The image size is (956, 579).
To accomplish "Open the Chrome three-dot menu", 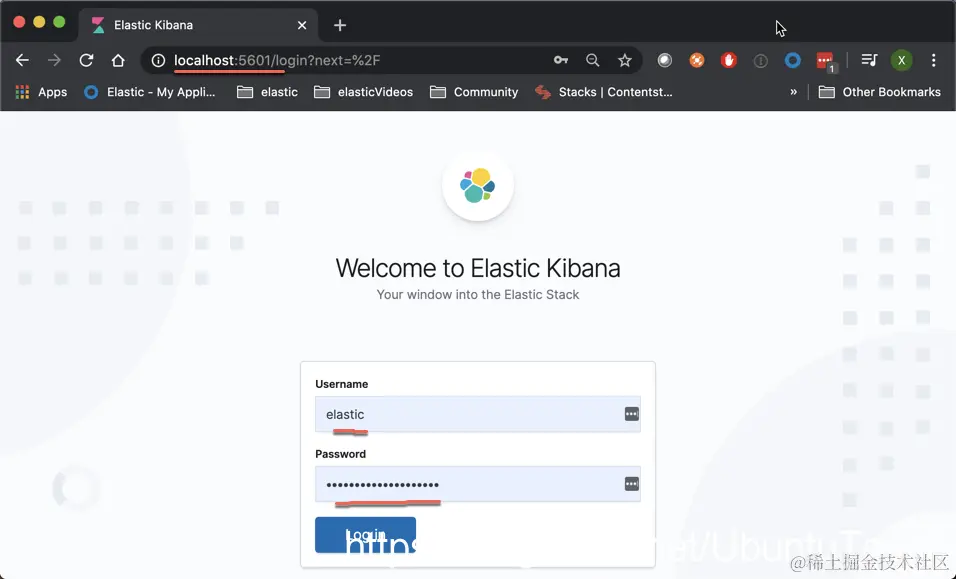I will (933, 60).
